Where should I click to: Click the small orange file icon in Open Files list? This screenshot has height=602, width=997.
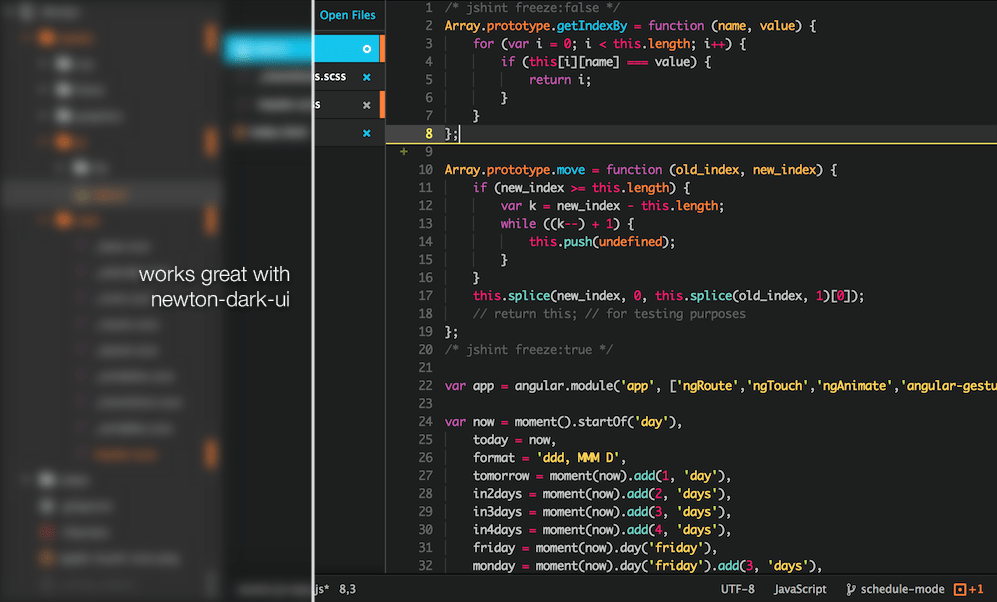tap(240, 131)
